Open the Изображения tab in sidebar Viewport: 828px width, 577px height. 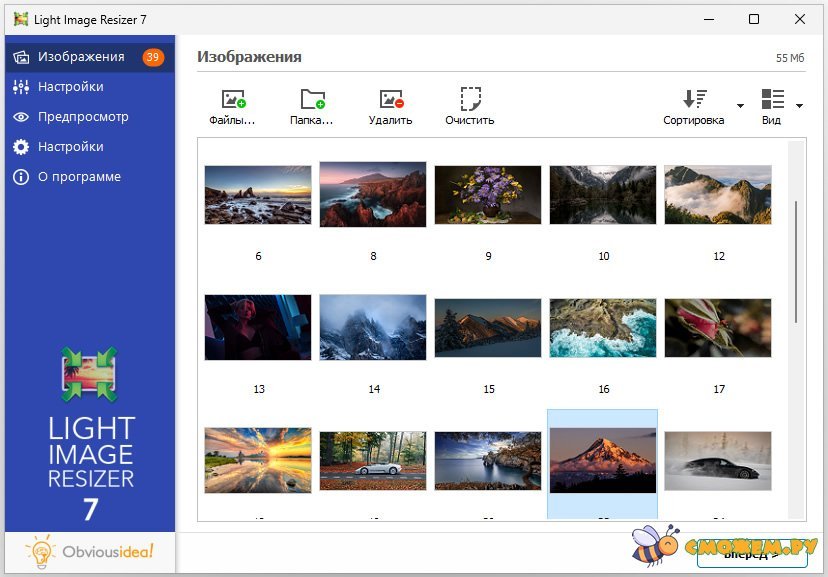click(80, 57)
